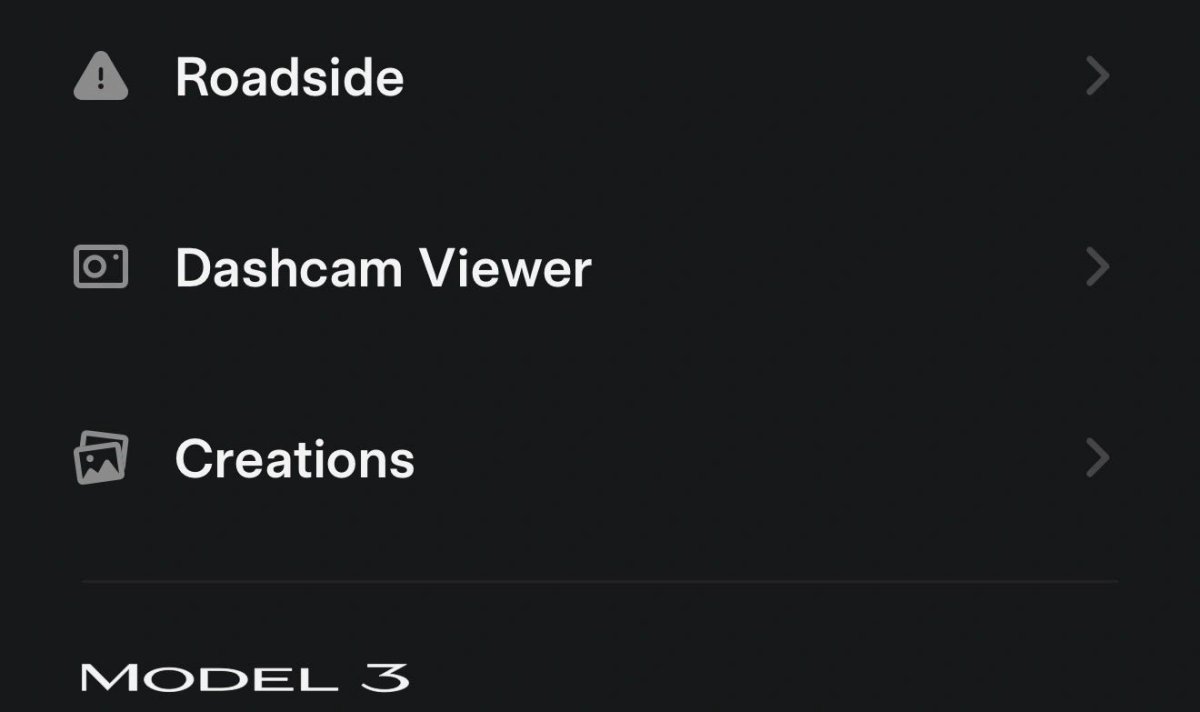The width and height of the screenshot is (1200, 712).
Task: Click the chevron next to Creations
Action: (1097, 458)
